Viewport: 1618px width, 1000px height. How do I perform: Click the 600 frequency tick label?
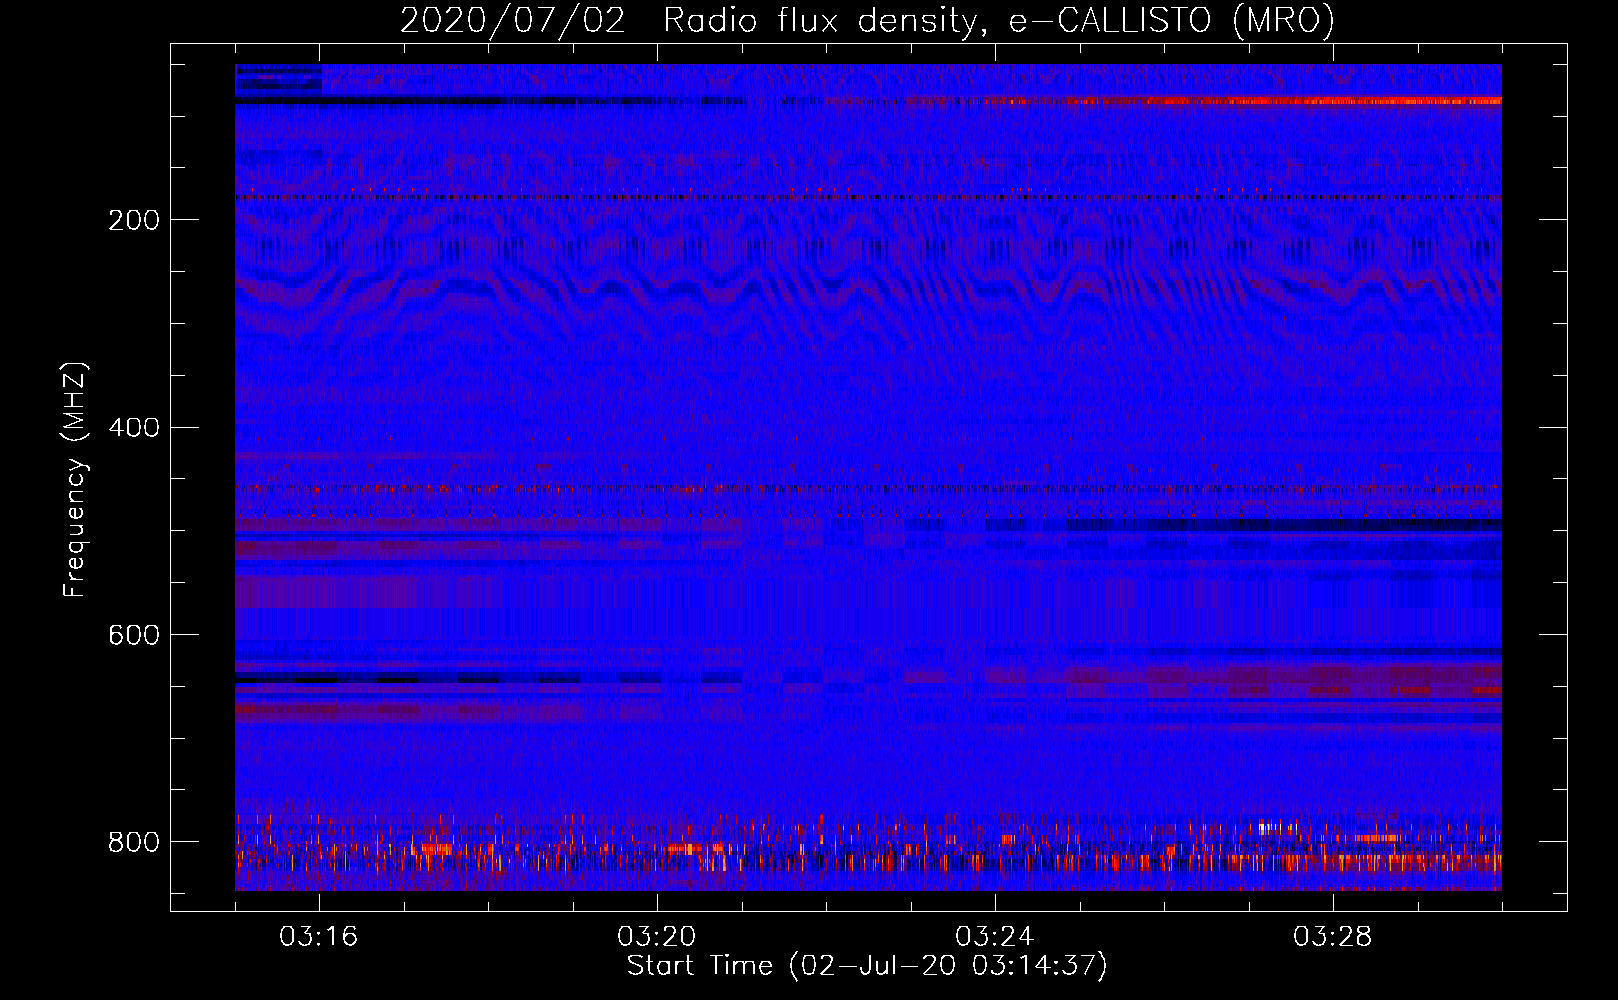point(134,636)
